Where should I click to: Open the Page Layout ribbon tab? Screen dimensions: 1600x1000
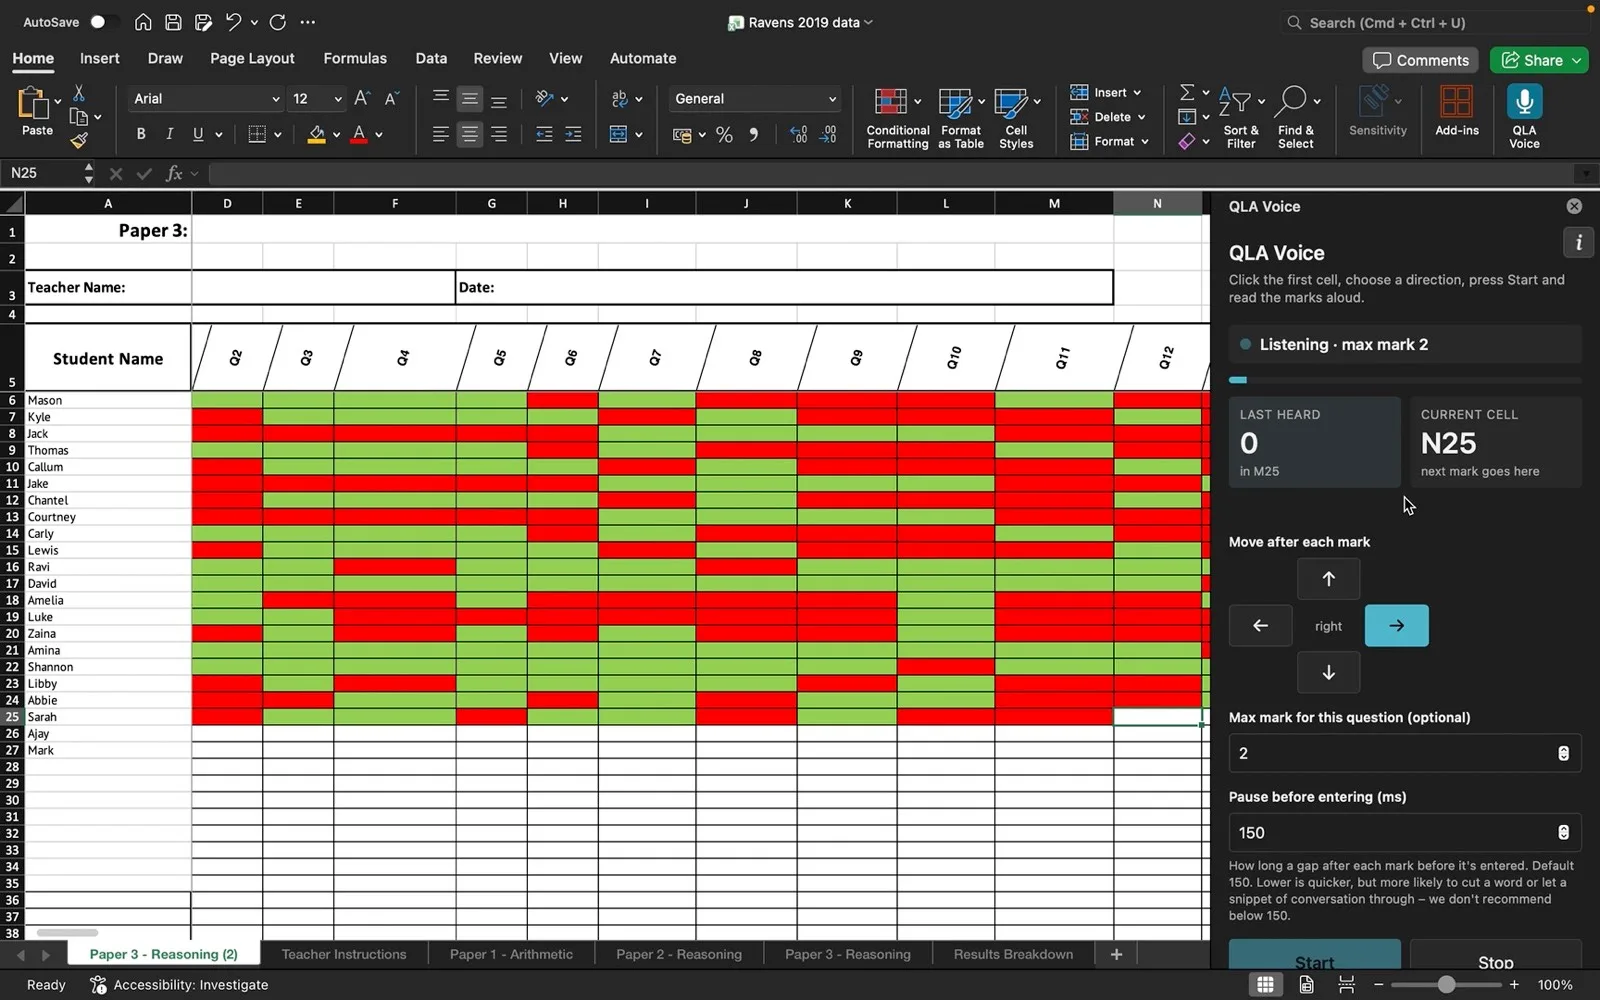252,58
